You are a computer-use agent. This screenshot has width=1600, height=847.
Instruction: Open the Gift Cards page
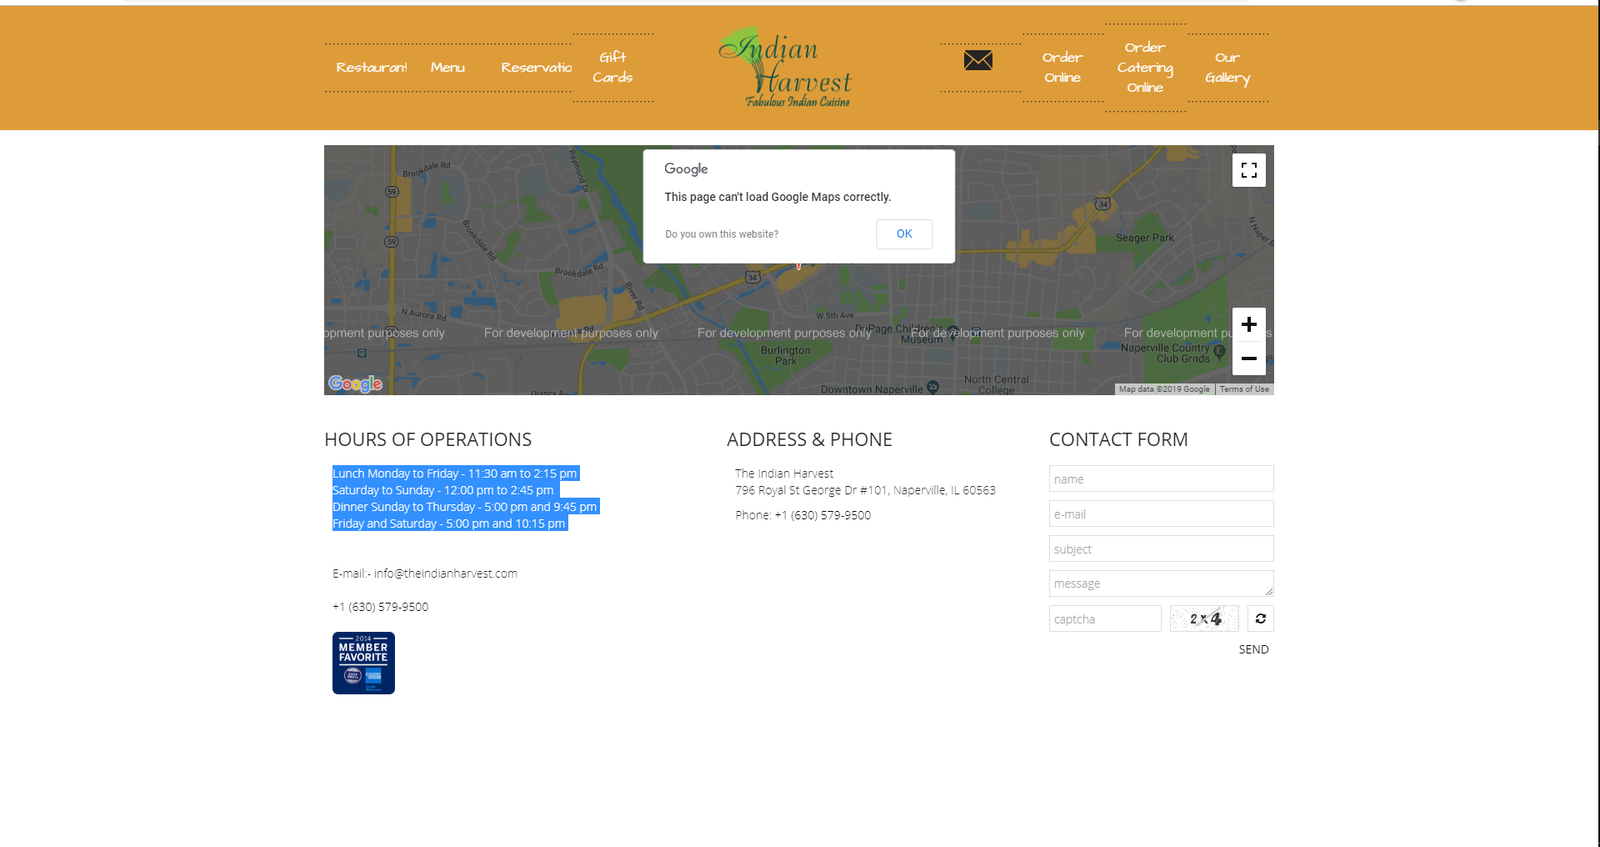pos(612,67)
